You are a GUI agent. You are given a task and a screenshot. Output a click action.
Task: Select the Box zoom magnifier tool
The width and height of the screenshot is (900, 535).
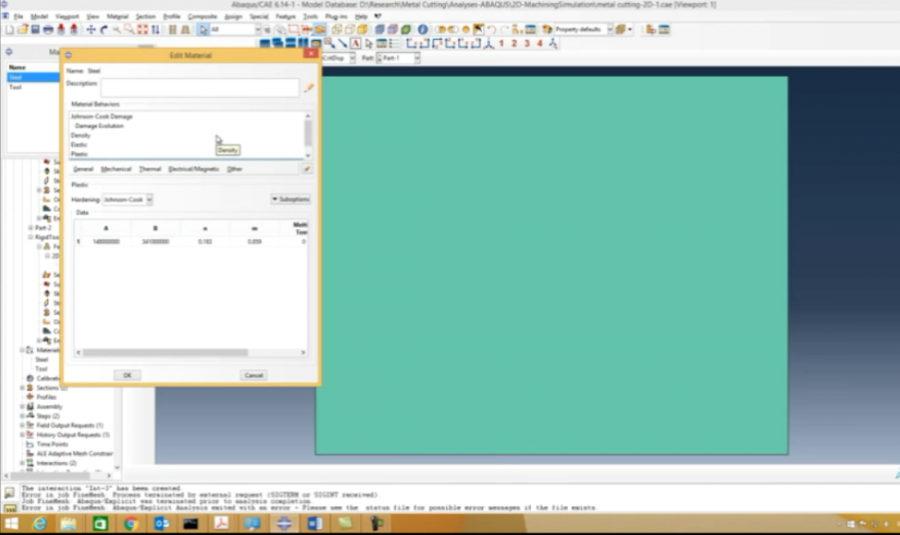(129, 29)
